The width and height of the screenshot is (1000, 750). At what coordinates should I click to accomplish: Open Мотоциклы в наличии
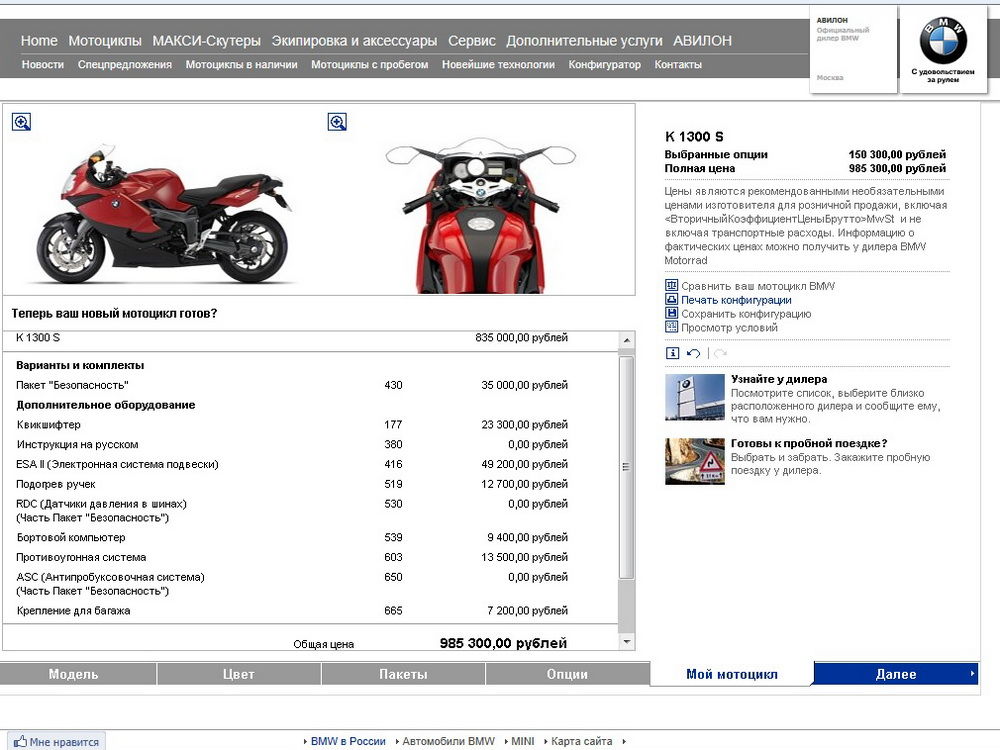click(x=242, y=64)
